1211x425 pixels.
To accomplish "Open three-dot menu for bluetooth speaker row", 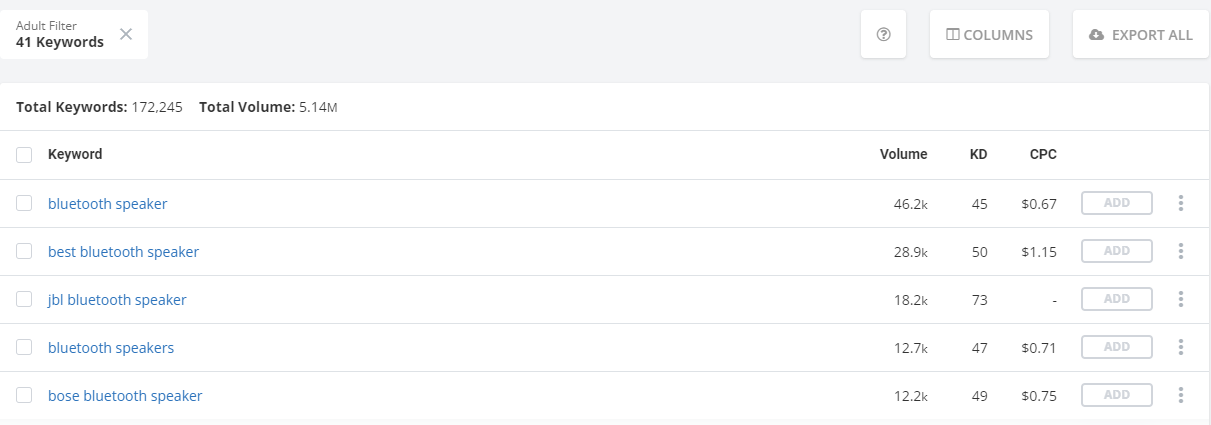I will [1181, 203].
